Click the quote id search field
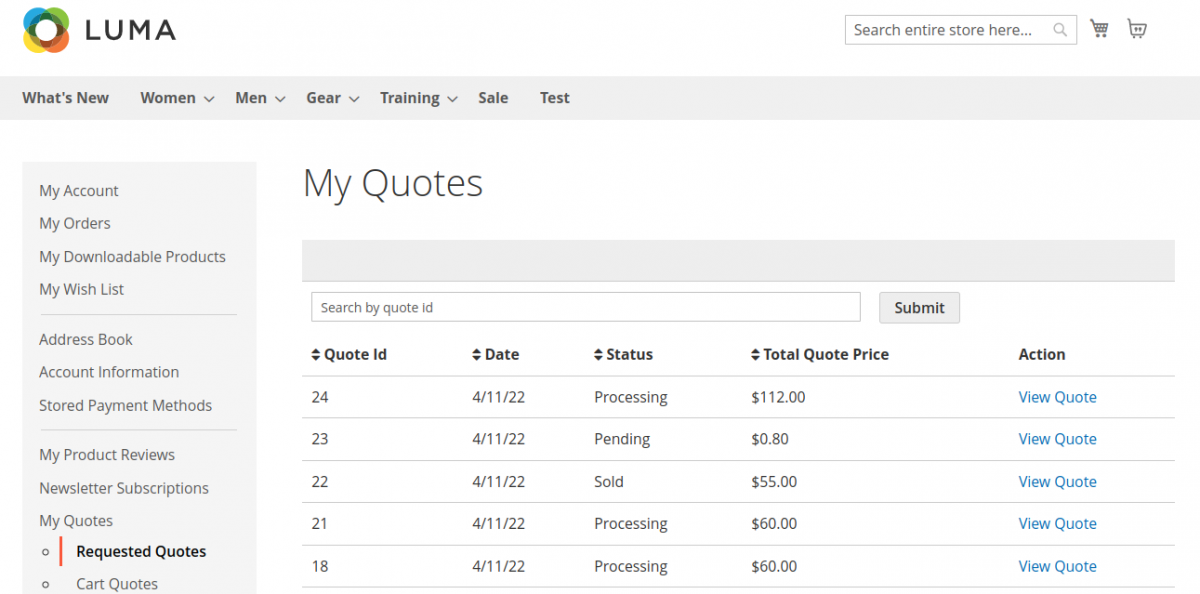The image size is (1200, 594). (585, 306)
